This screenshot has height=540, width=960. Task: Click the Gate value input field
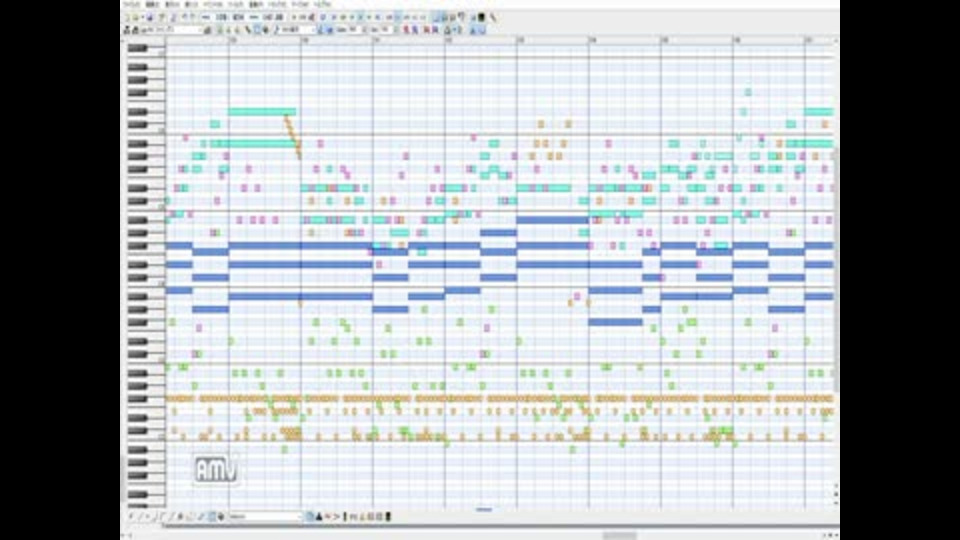[354, 29]
